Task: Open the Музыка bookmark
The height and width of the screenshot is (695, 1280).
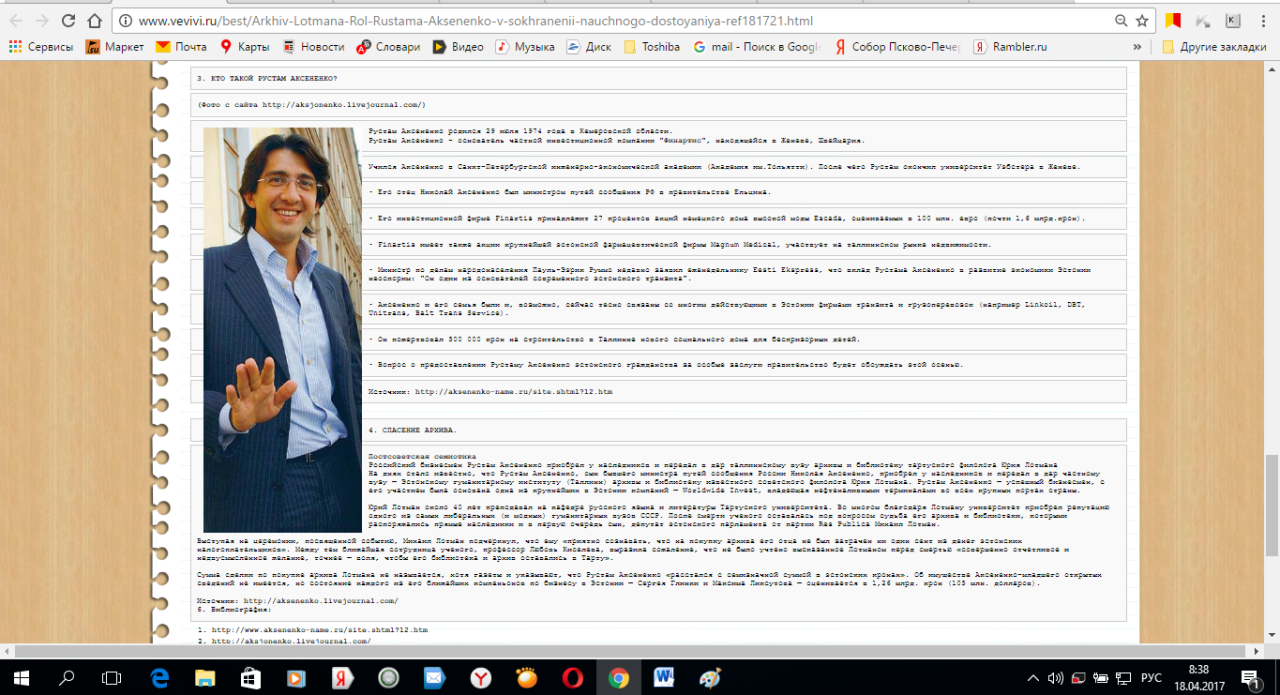Action: click(x=525, y=46)
